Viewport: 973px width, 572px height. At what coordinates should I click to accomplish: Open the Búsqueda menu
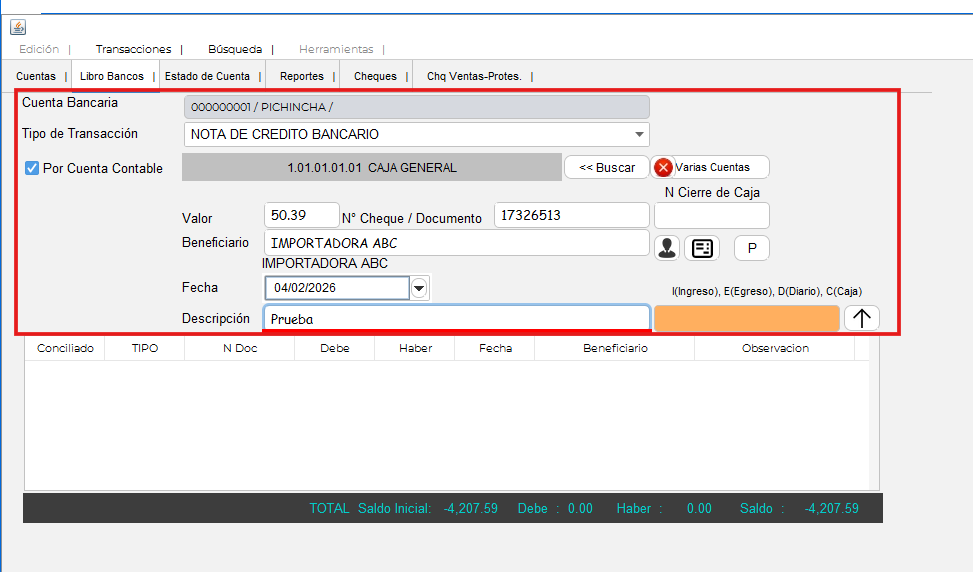click(x=235, y=49)
